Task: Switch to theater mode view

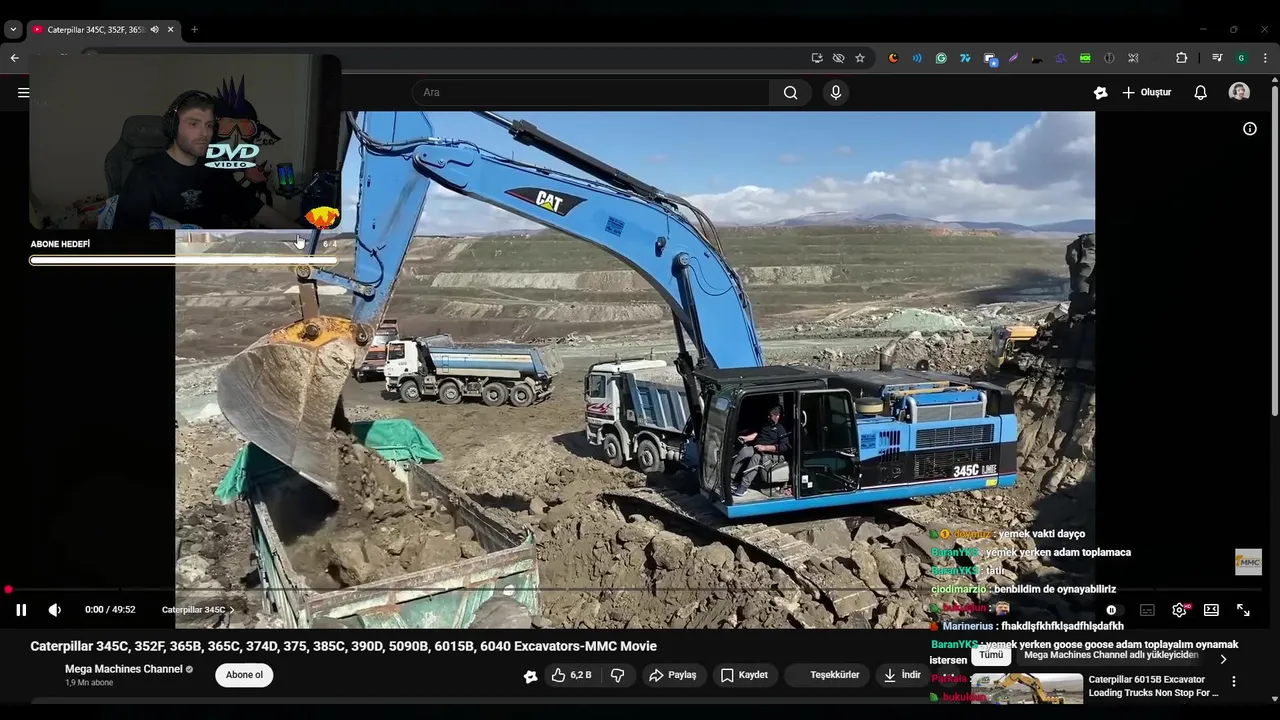Action: (1211, 610)
